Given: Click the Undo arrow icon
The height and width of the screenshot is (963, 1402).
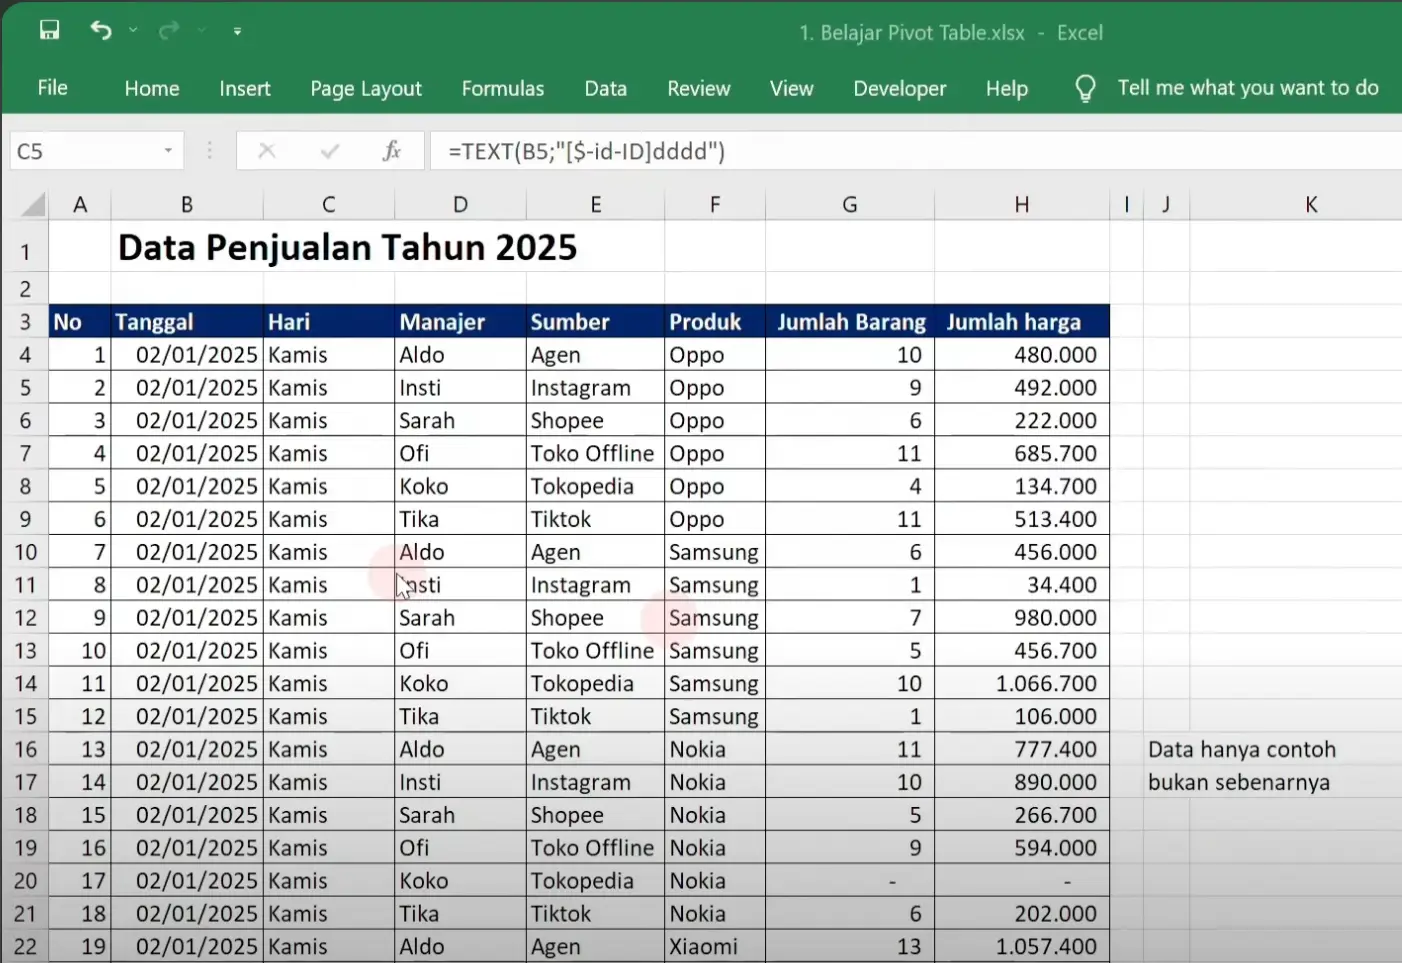Looking at the screenshot, I should pos(100,30).
